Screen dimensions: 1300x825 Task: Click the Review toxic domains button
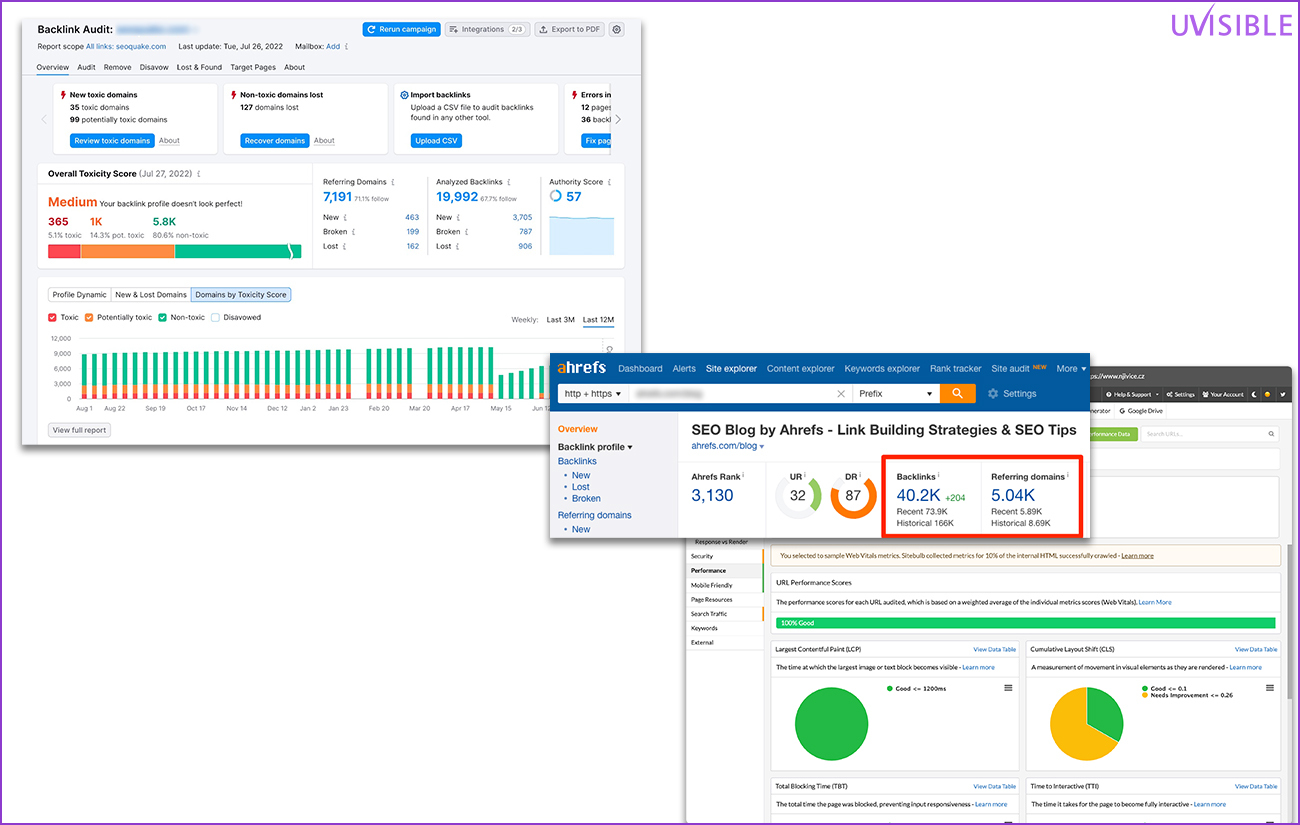[112, 141]
